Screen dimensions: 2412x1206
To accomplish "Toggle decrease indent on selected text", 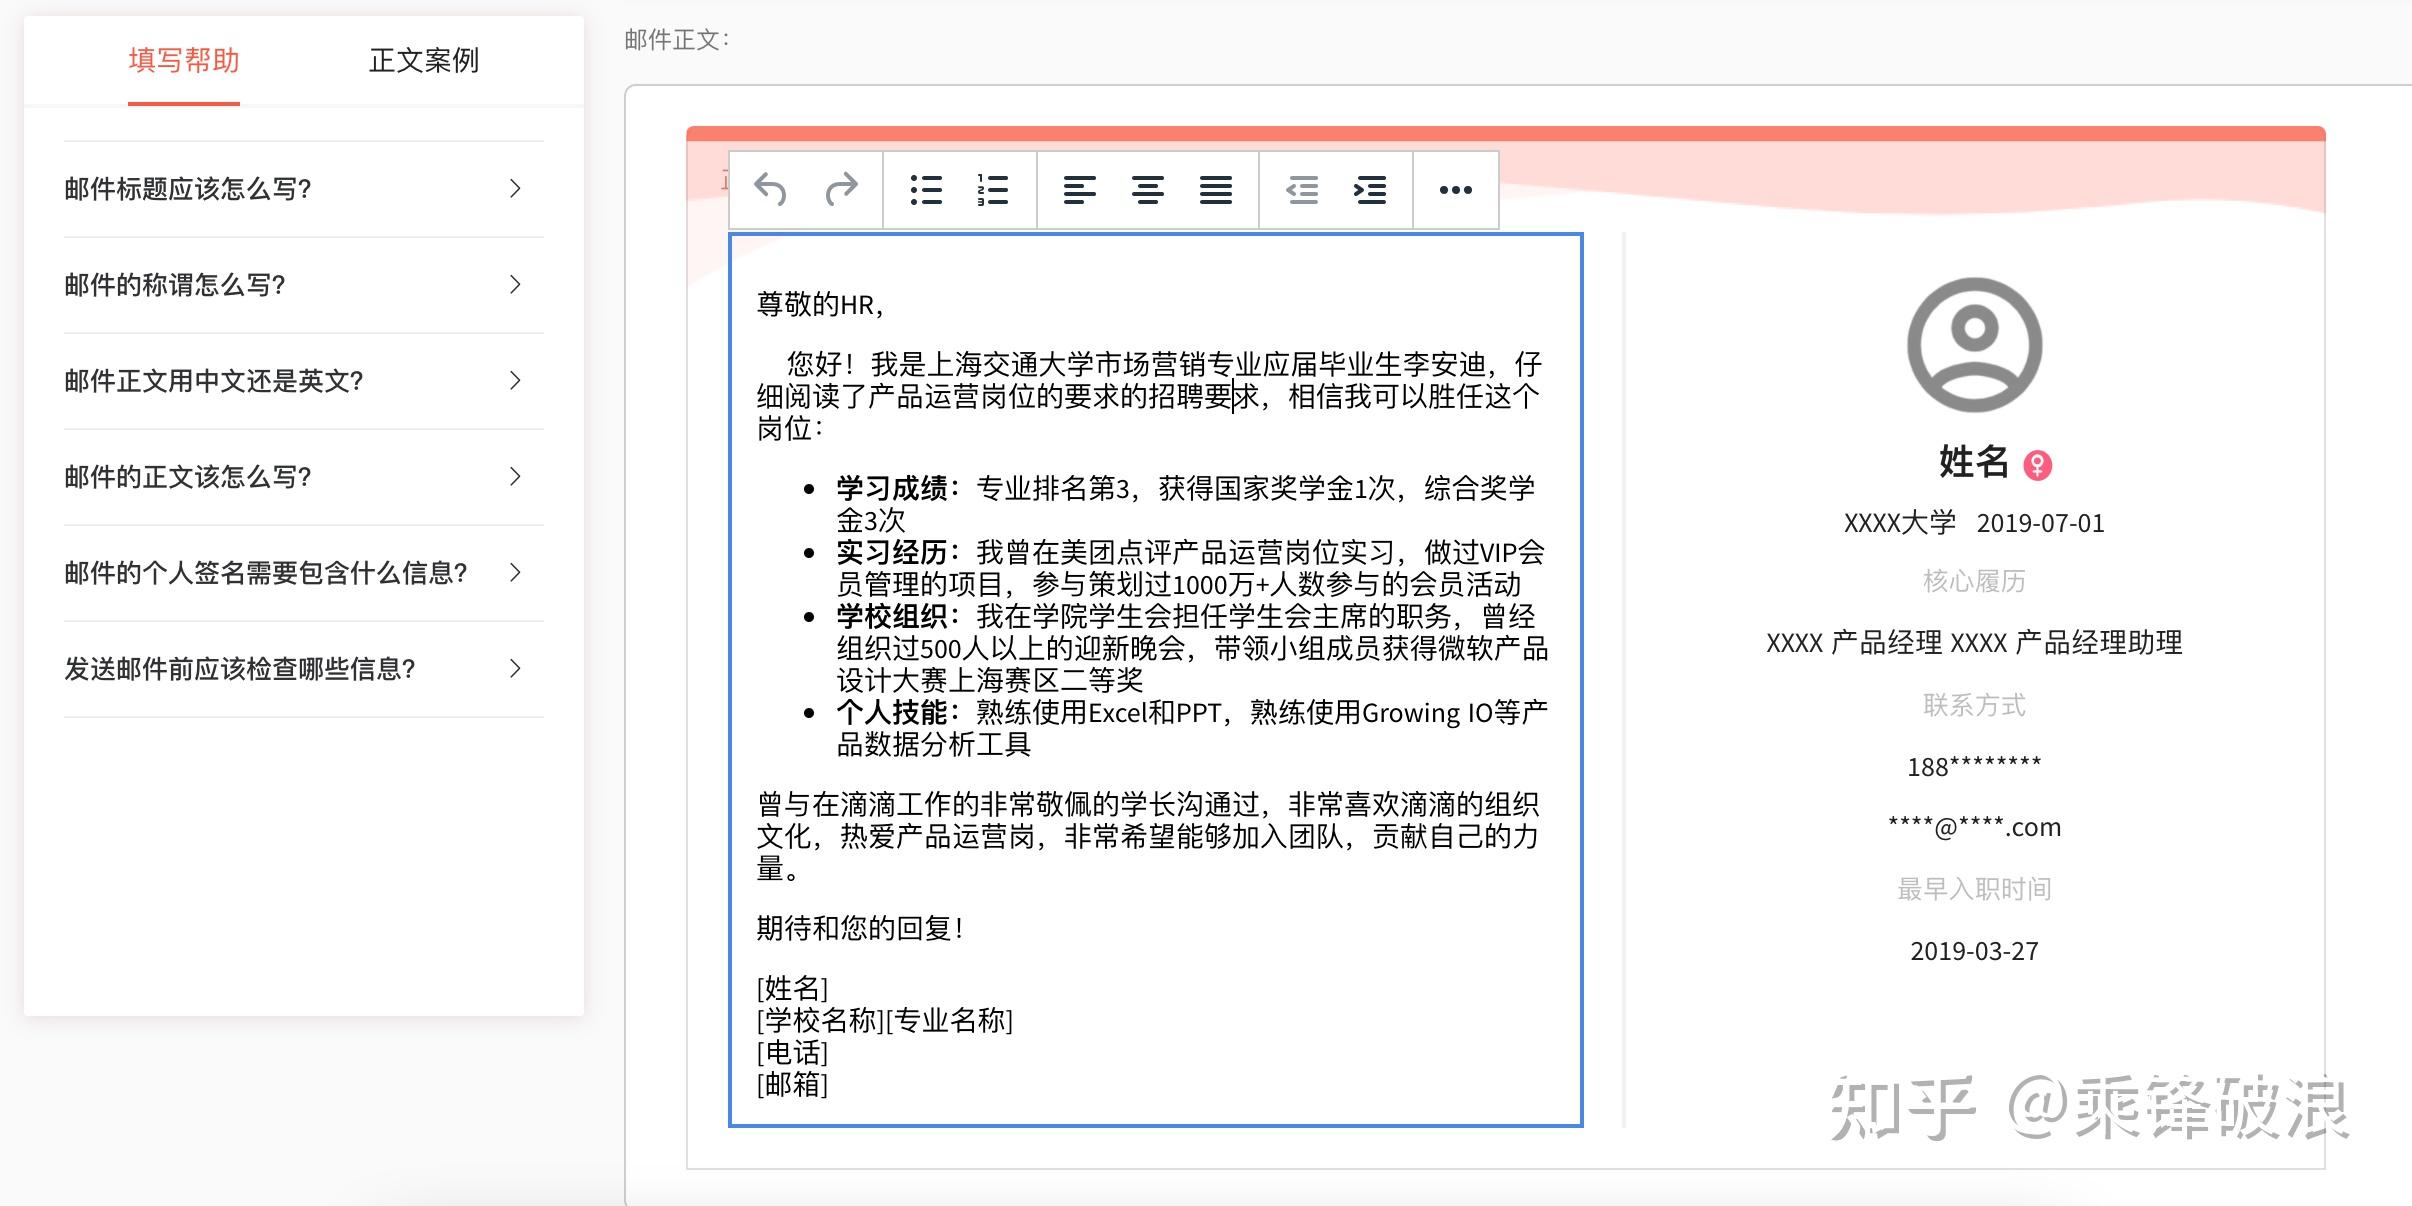I will point(1302,189).
